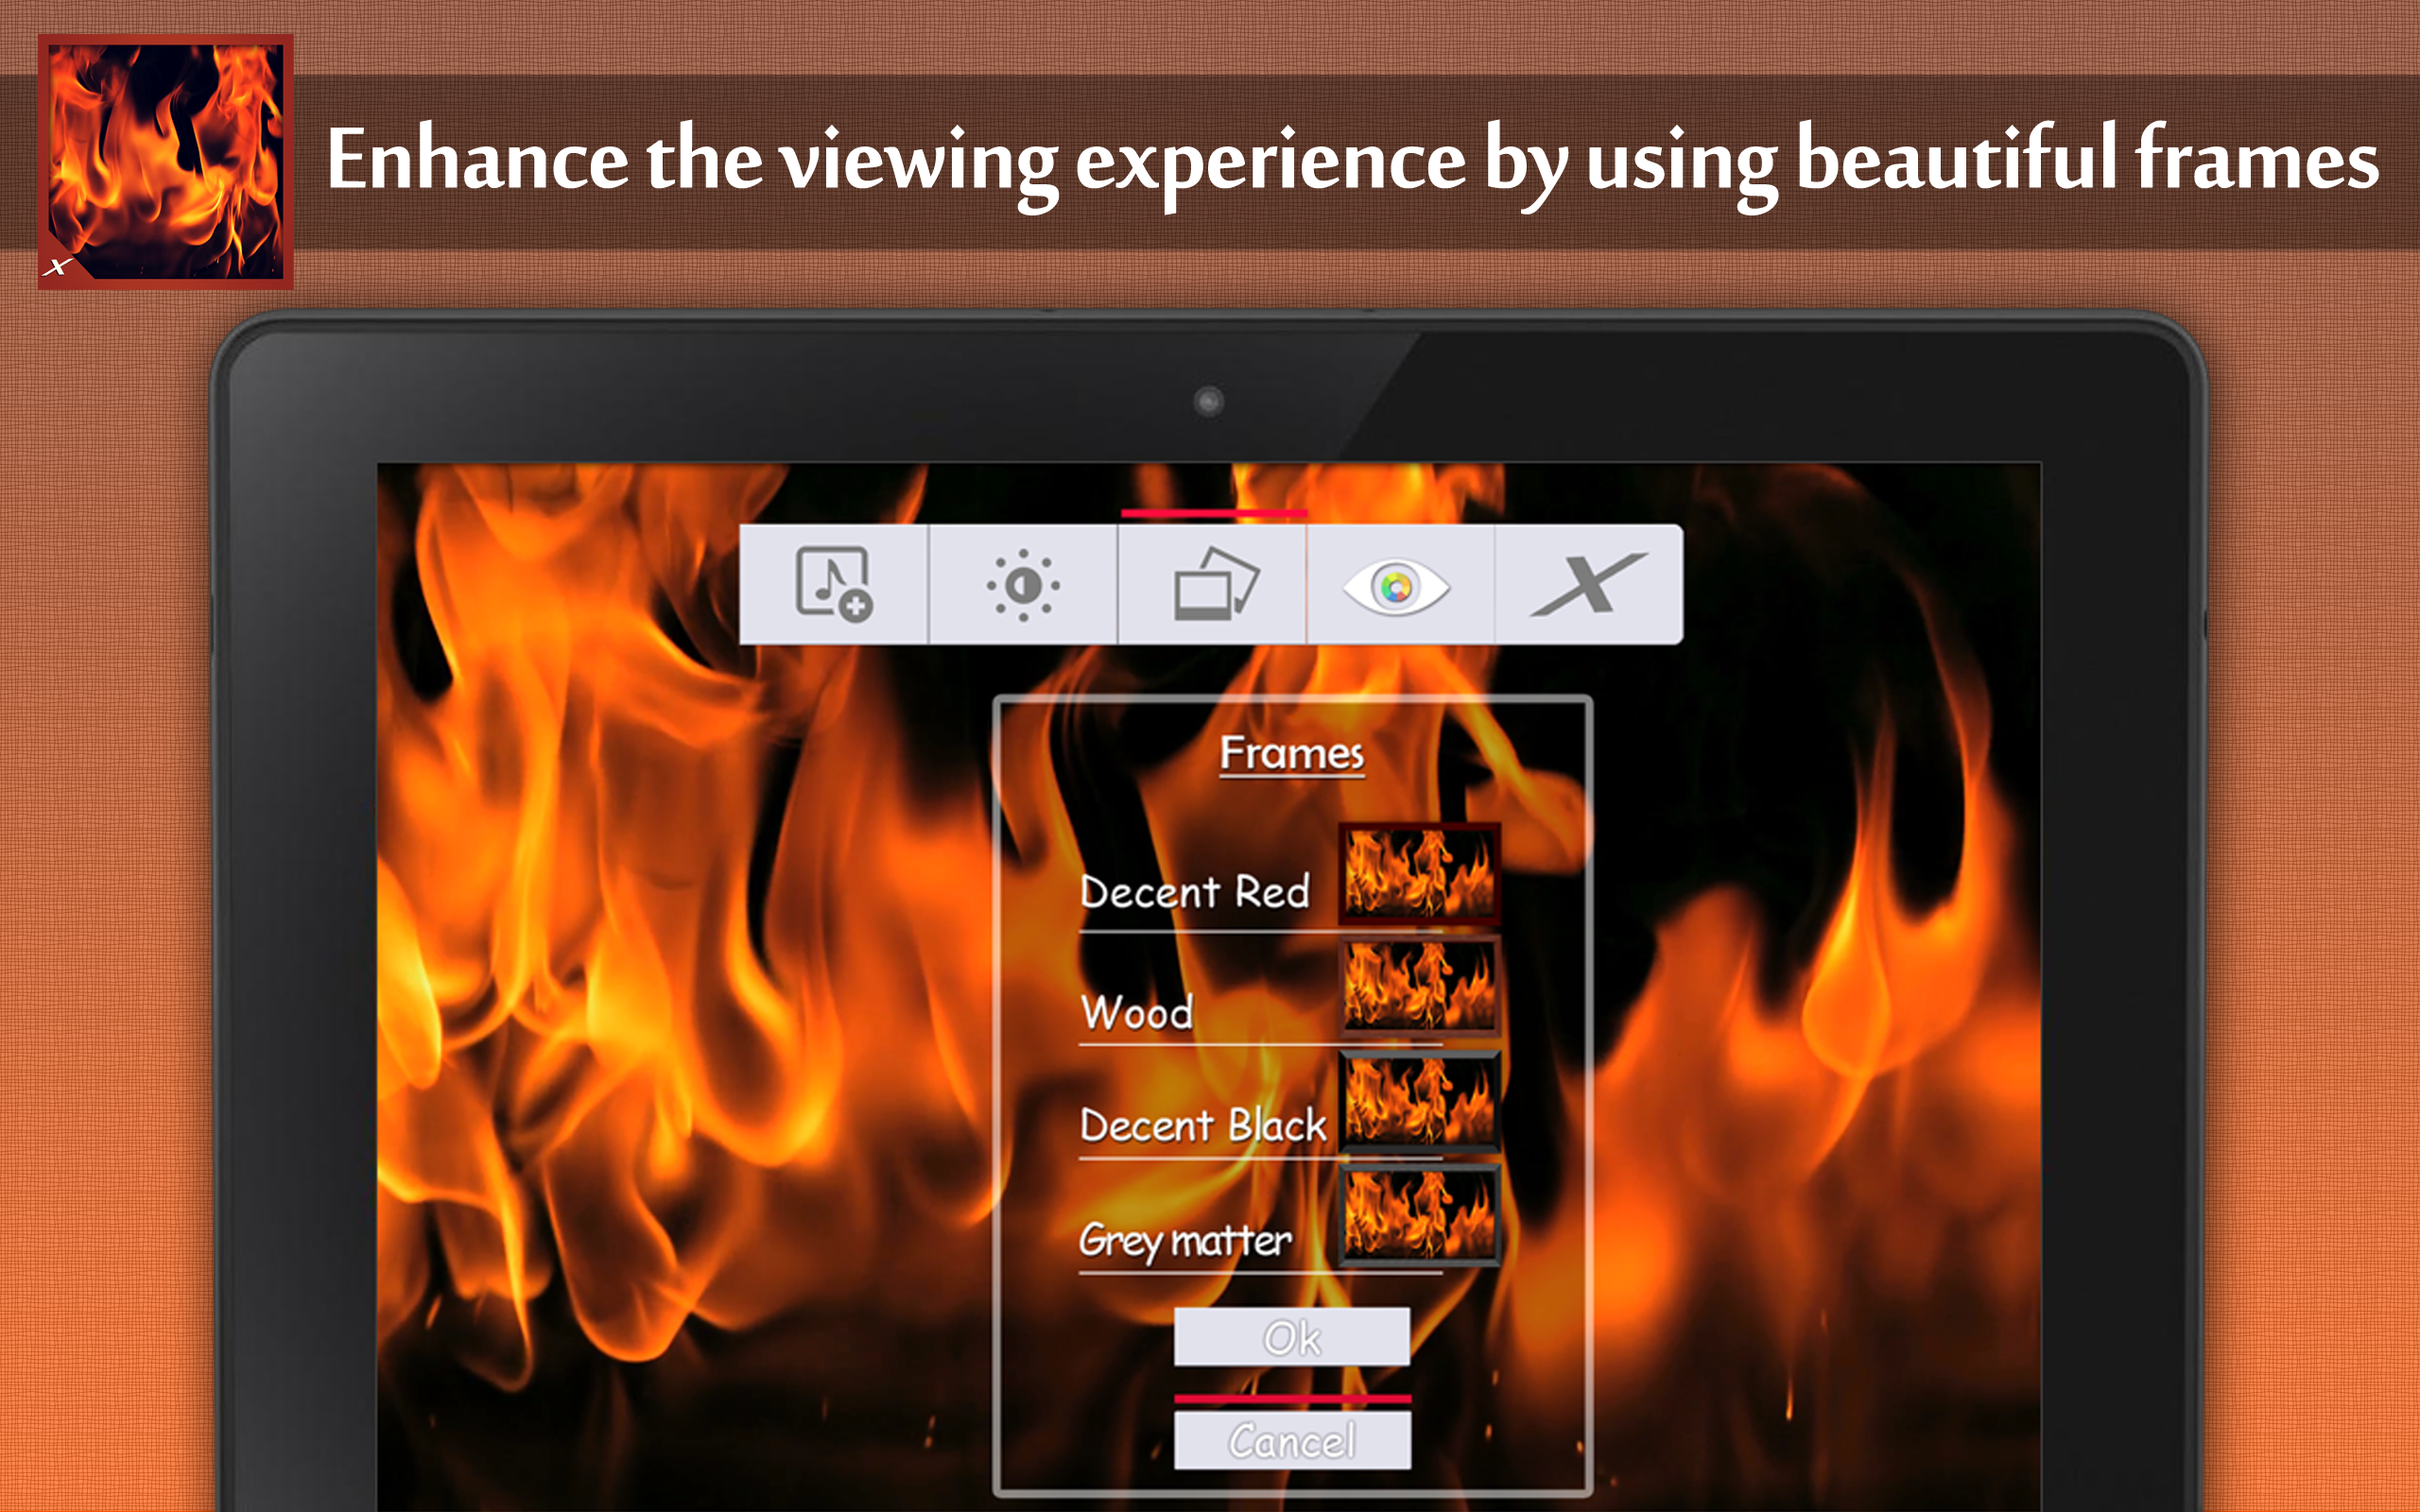Click the fire app logo in the corner
This screenshot has height=1512, width=2420.
click(166, 163)
